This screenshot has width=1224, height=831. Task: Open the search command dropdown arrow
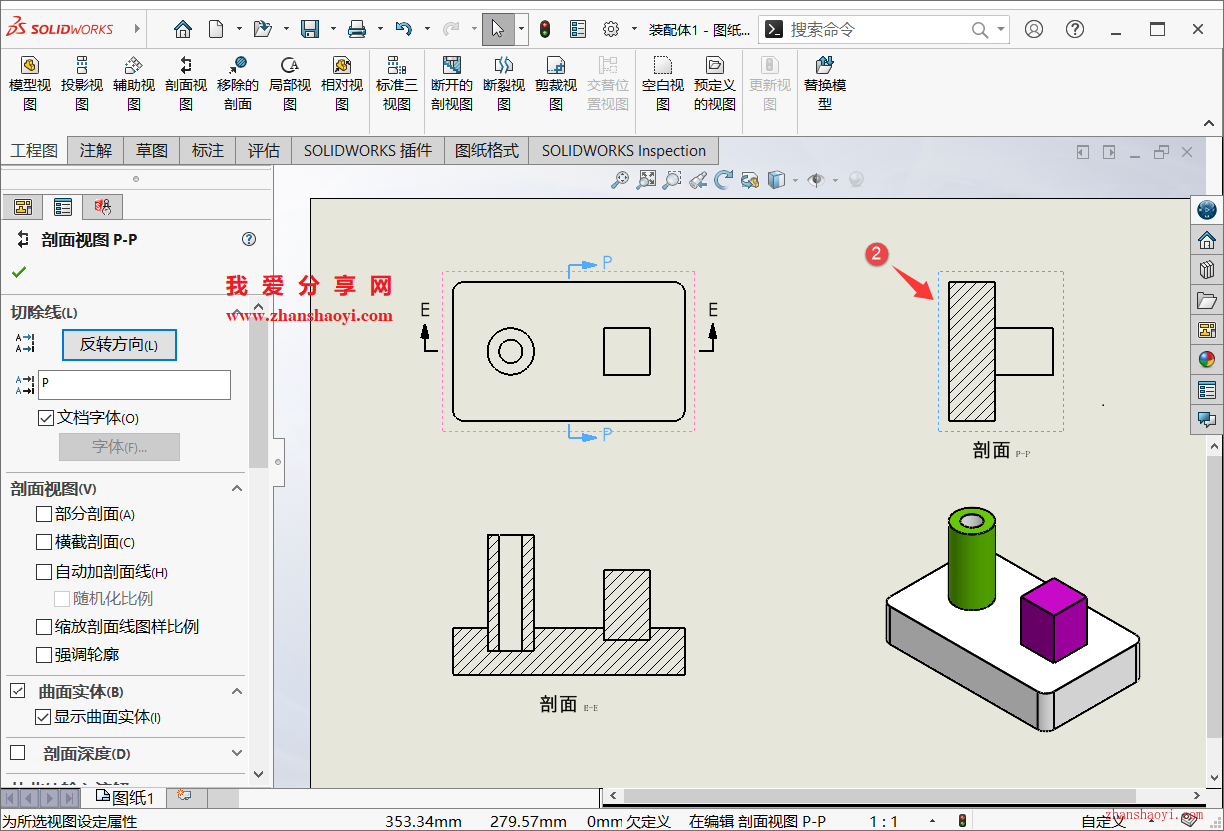(1001, 29)
